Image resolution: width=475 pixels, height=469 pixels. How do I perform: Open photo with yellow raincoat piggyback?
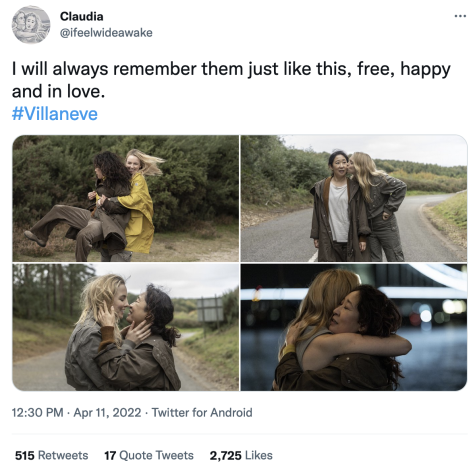tap(126, 198)
